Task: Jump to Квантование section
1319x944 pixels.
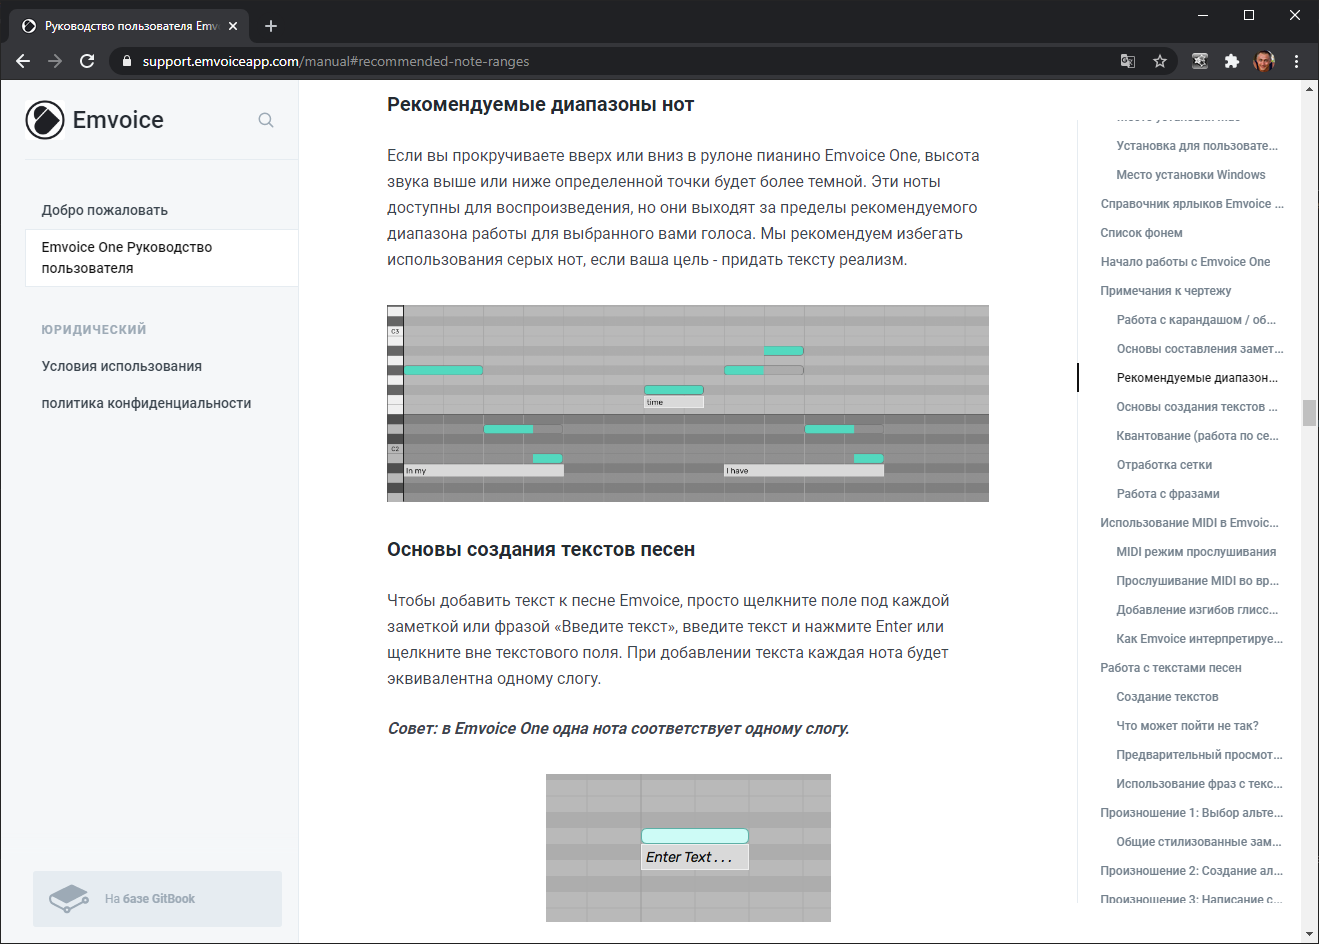Action: point(1197,436)
